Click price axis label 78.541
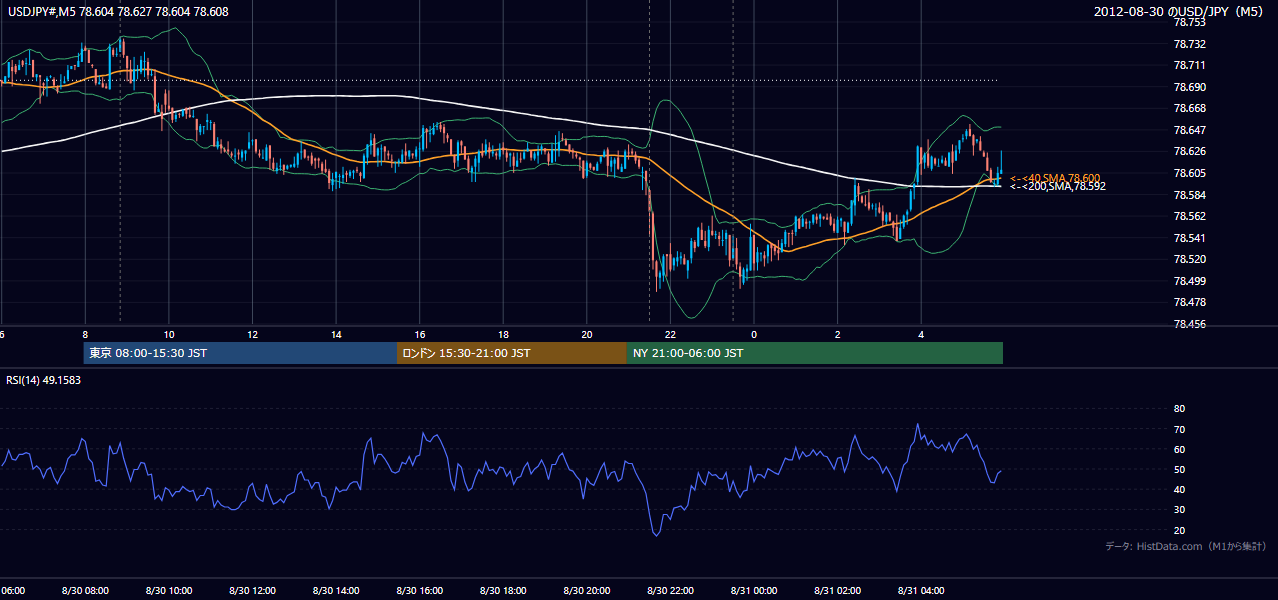This screenshot has width=1278, height=600. tap(1189, 238)
